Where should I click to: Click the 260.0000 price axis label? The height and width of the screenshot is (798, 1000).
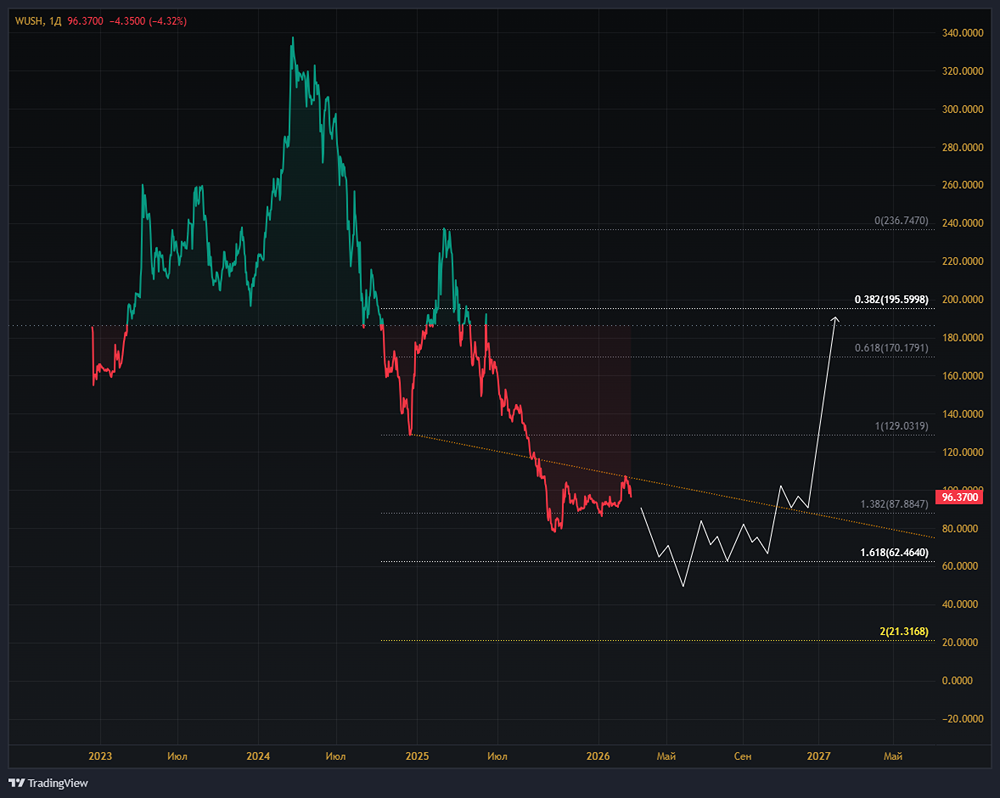962,185
